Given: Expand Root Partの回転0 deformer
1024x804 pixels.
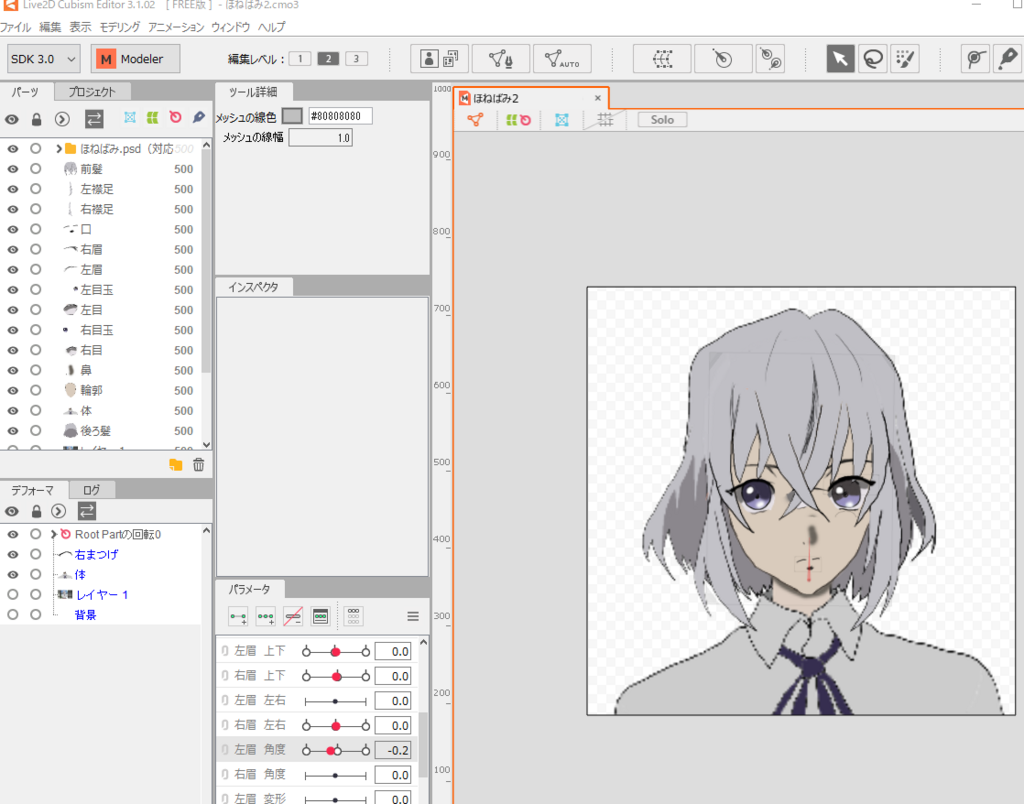Looking at the screenshot, I should pyautogui.click(x=54, y=534).
